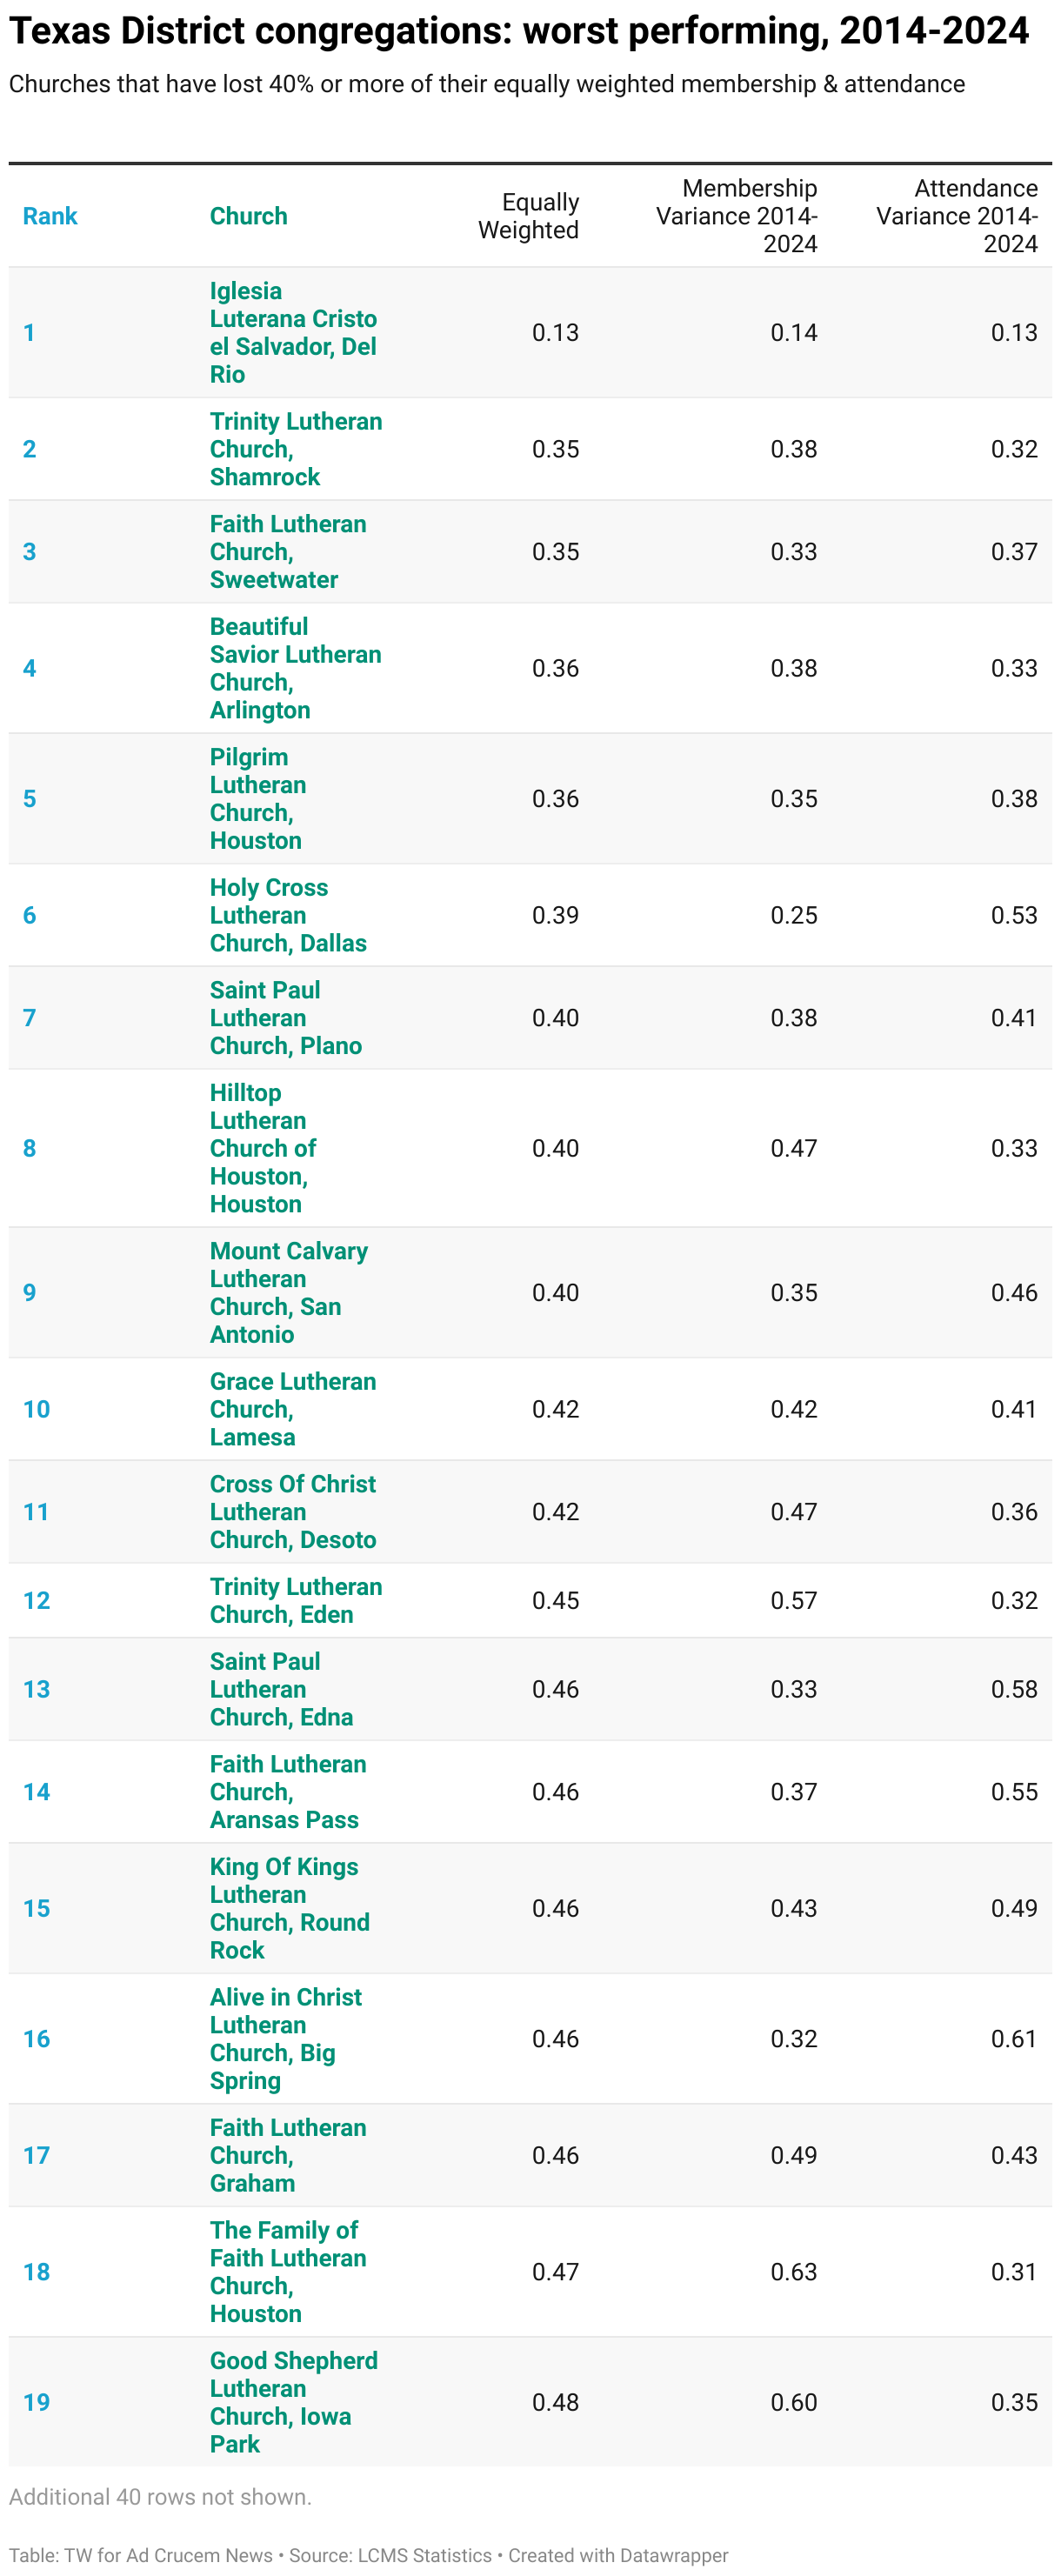Open the 'Created with Datawrapper' credit
1061x2576 pixels.
[x=618, y=2555]
